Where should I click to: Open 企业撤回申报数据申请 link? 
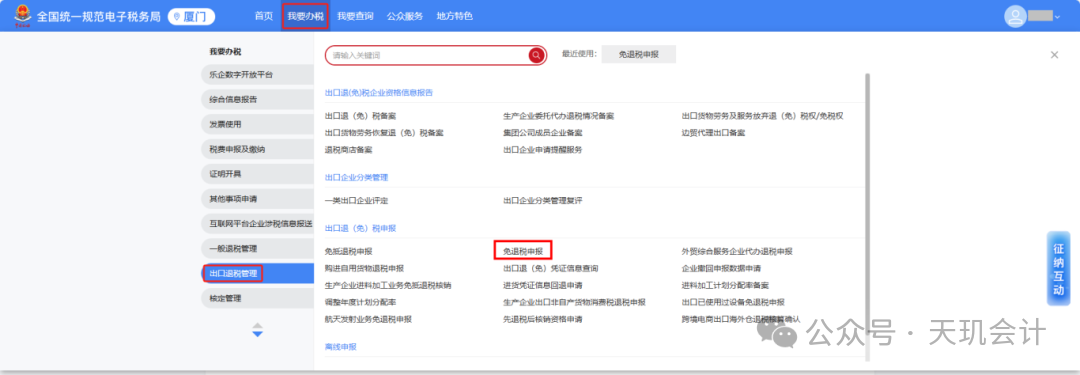pos(721,268)
